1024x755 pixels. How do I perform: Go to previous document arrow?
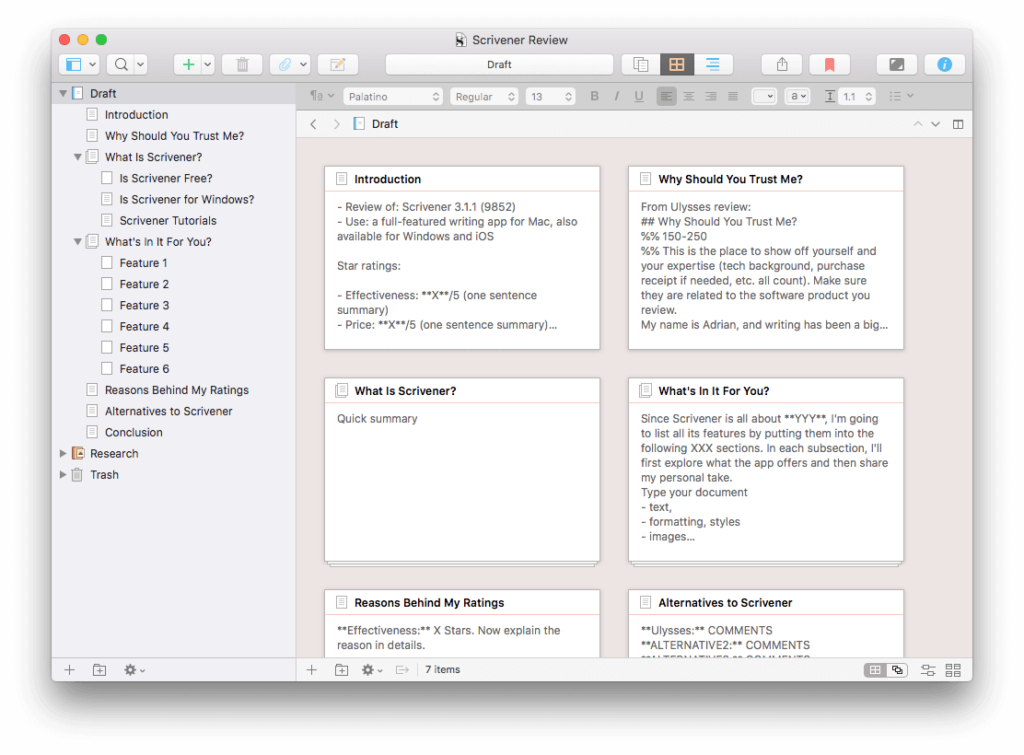[x=918, y=124]
